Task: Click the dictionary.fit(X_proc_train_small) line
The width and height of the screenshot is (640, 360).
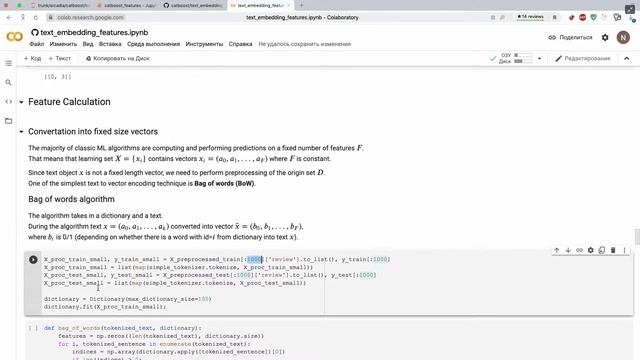Action: 105,307
